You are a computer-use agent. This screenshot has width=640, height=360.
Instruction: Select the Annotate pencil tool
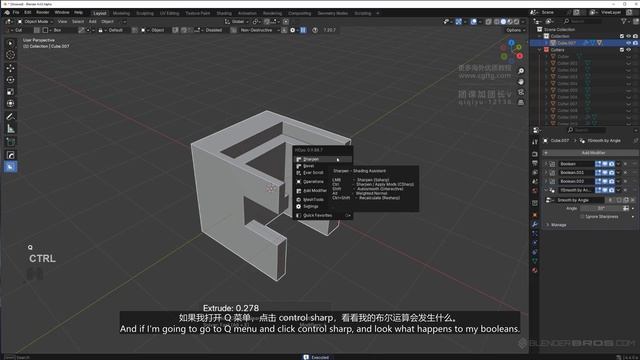coord(11,117)
